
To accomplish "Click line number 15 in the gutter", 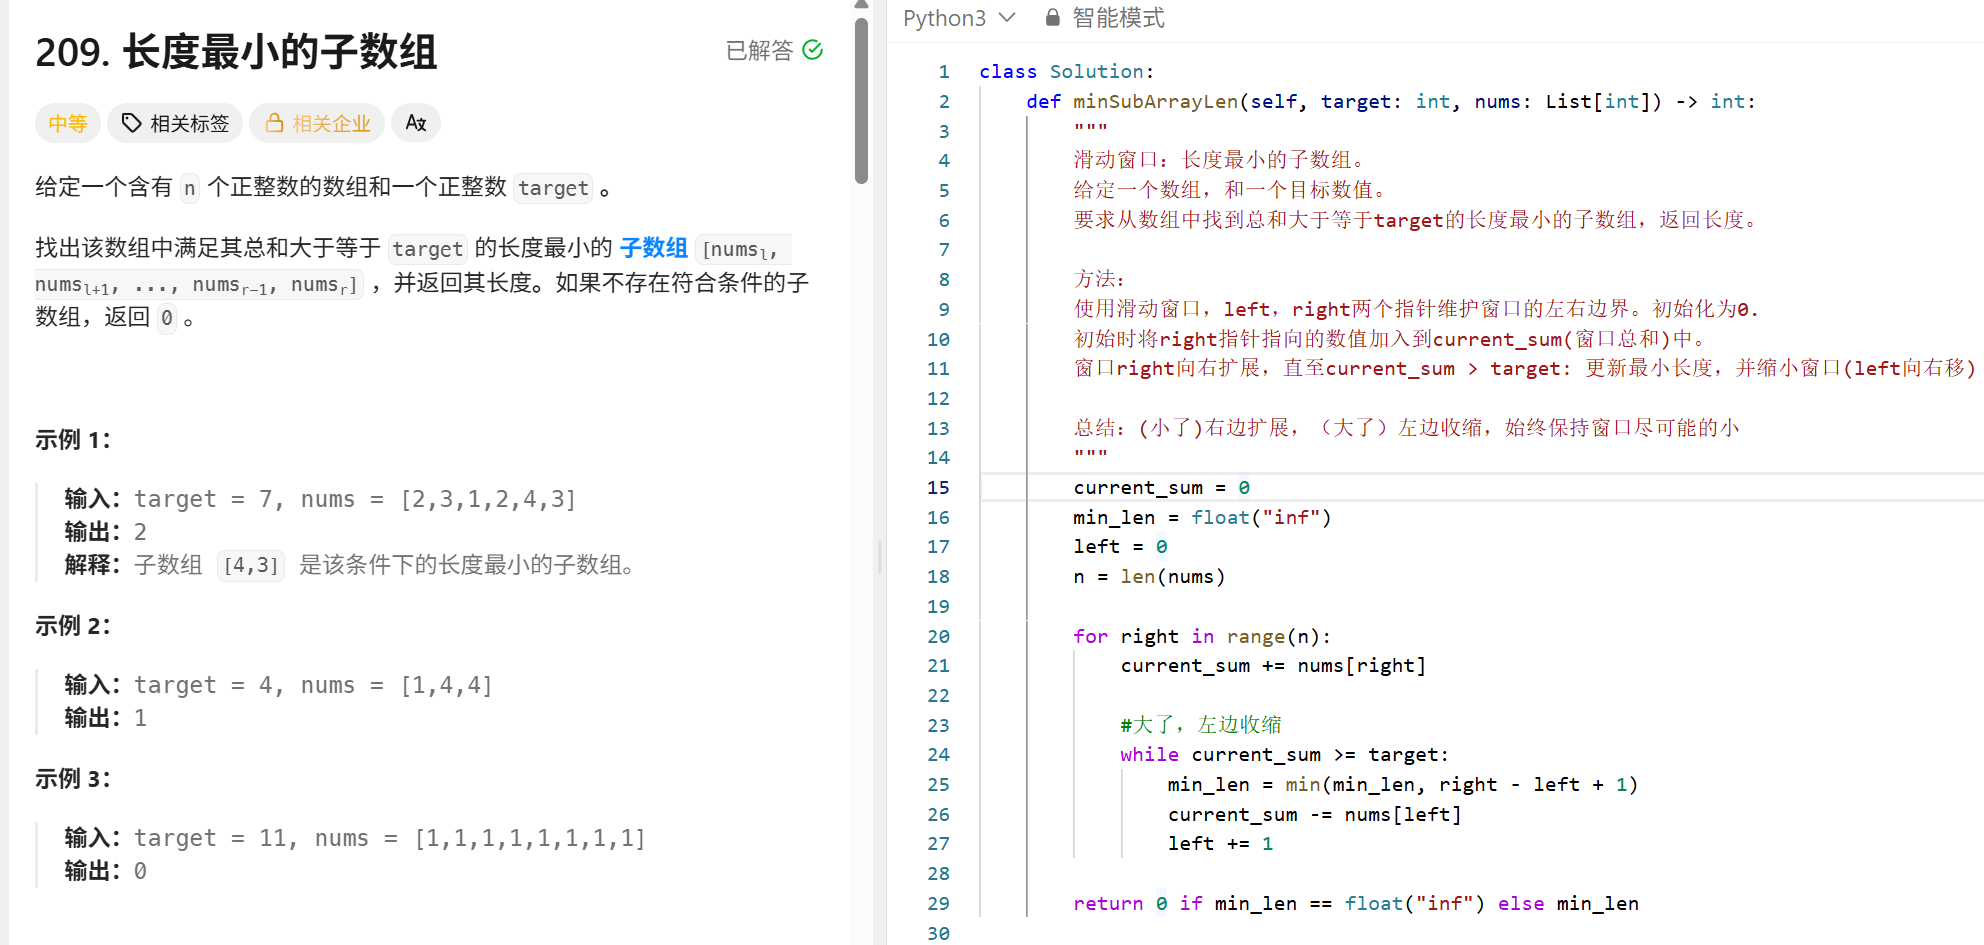I will click(x=938, y=487).
